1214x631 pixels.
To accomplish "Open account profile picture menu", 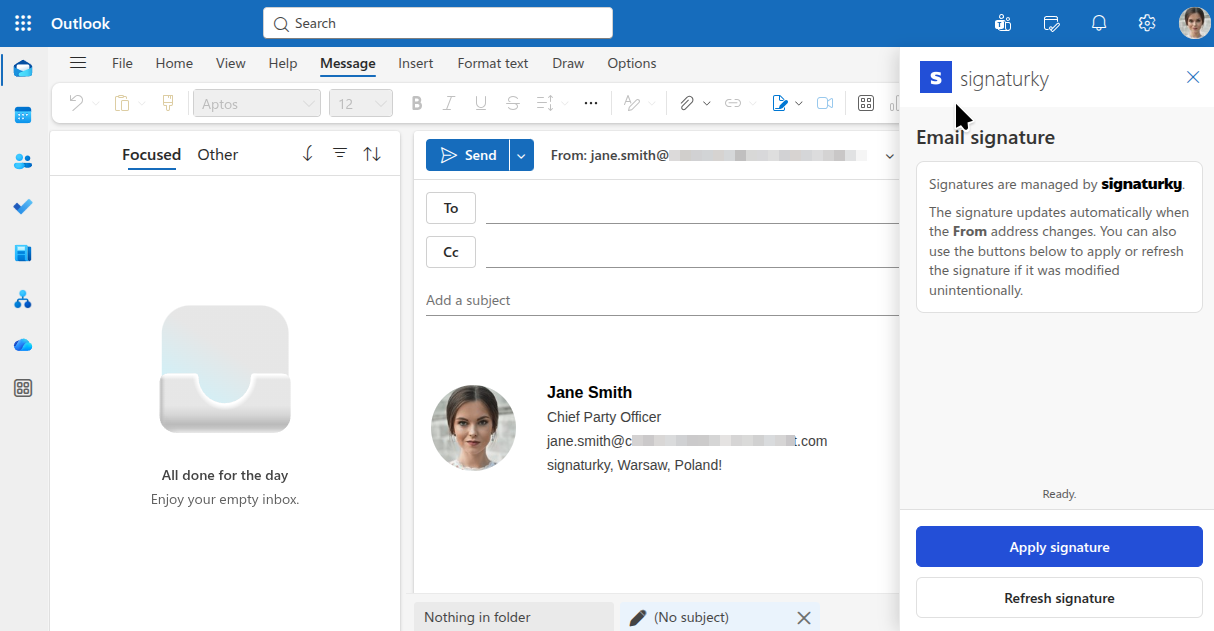I will (1194, 23).
